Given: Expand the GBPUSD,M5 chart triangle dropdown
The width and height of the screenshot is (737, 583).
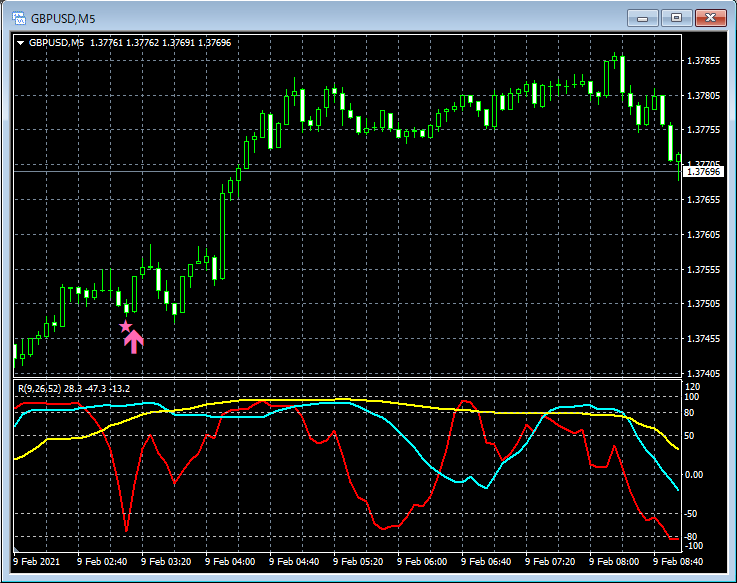Looking at the screenshot, I should [x=21, y=43].
